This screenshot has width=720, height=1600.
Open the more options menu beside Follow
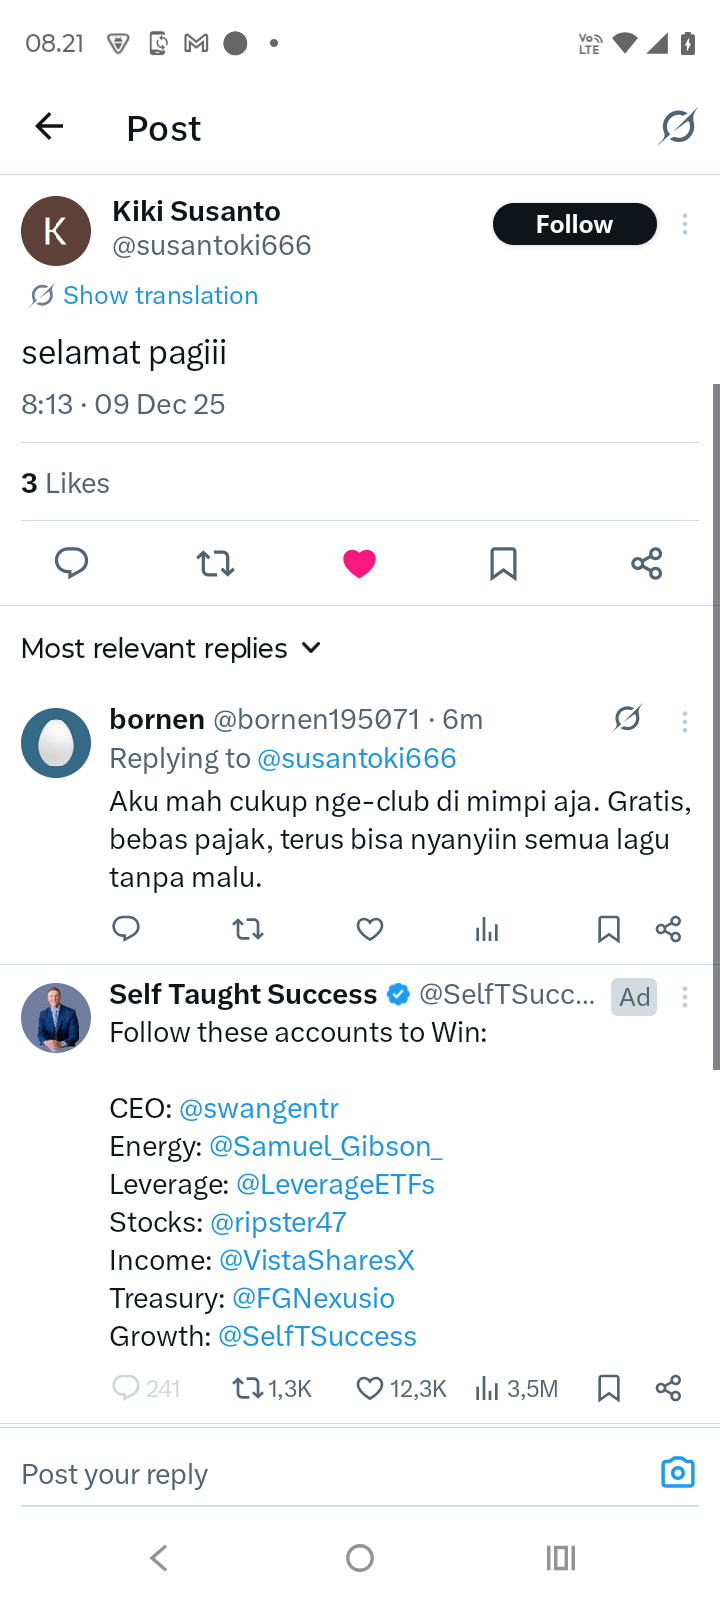tap(685, 224)
